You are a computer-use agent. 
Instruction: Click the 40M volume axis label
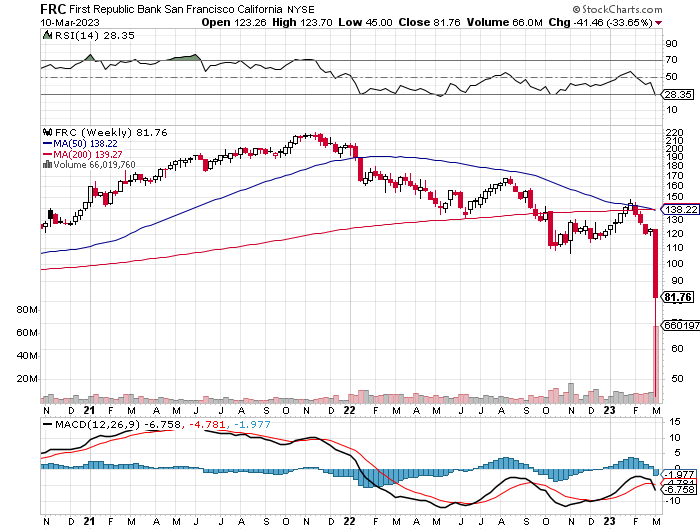(x=27, y=356)
